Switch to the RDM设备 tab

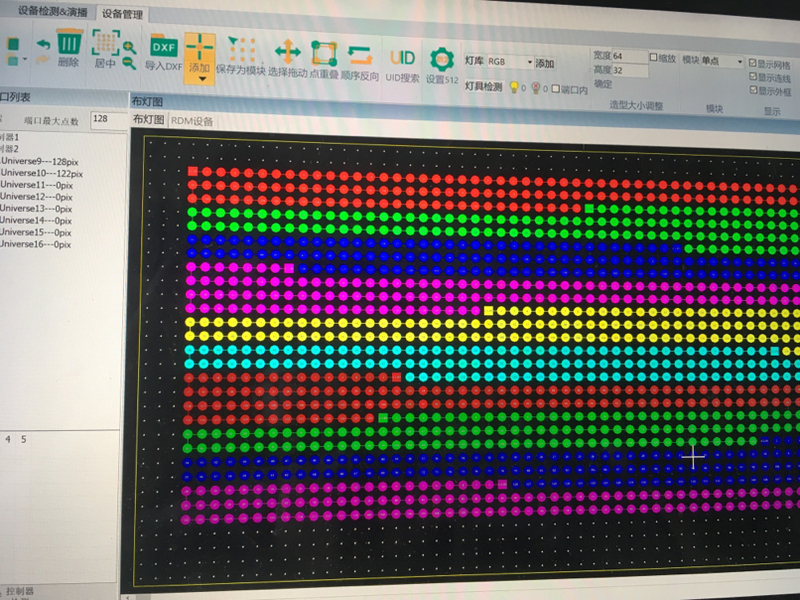pyautogui.click(x=192, y=121)
